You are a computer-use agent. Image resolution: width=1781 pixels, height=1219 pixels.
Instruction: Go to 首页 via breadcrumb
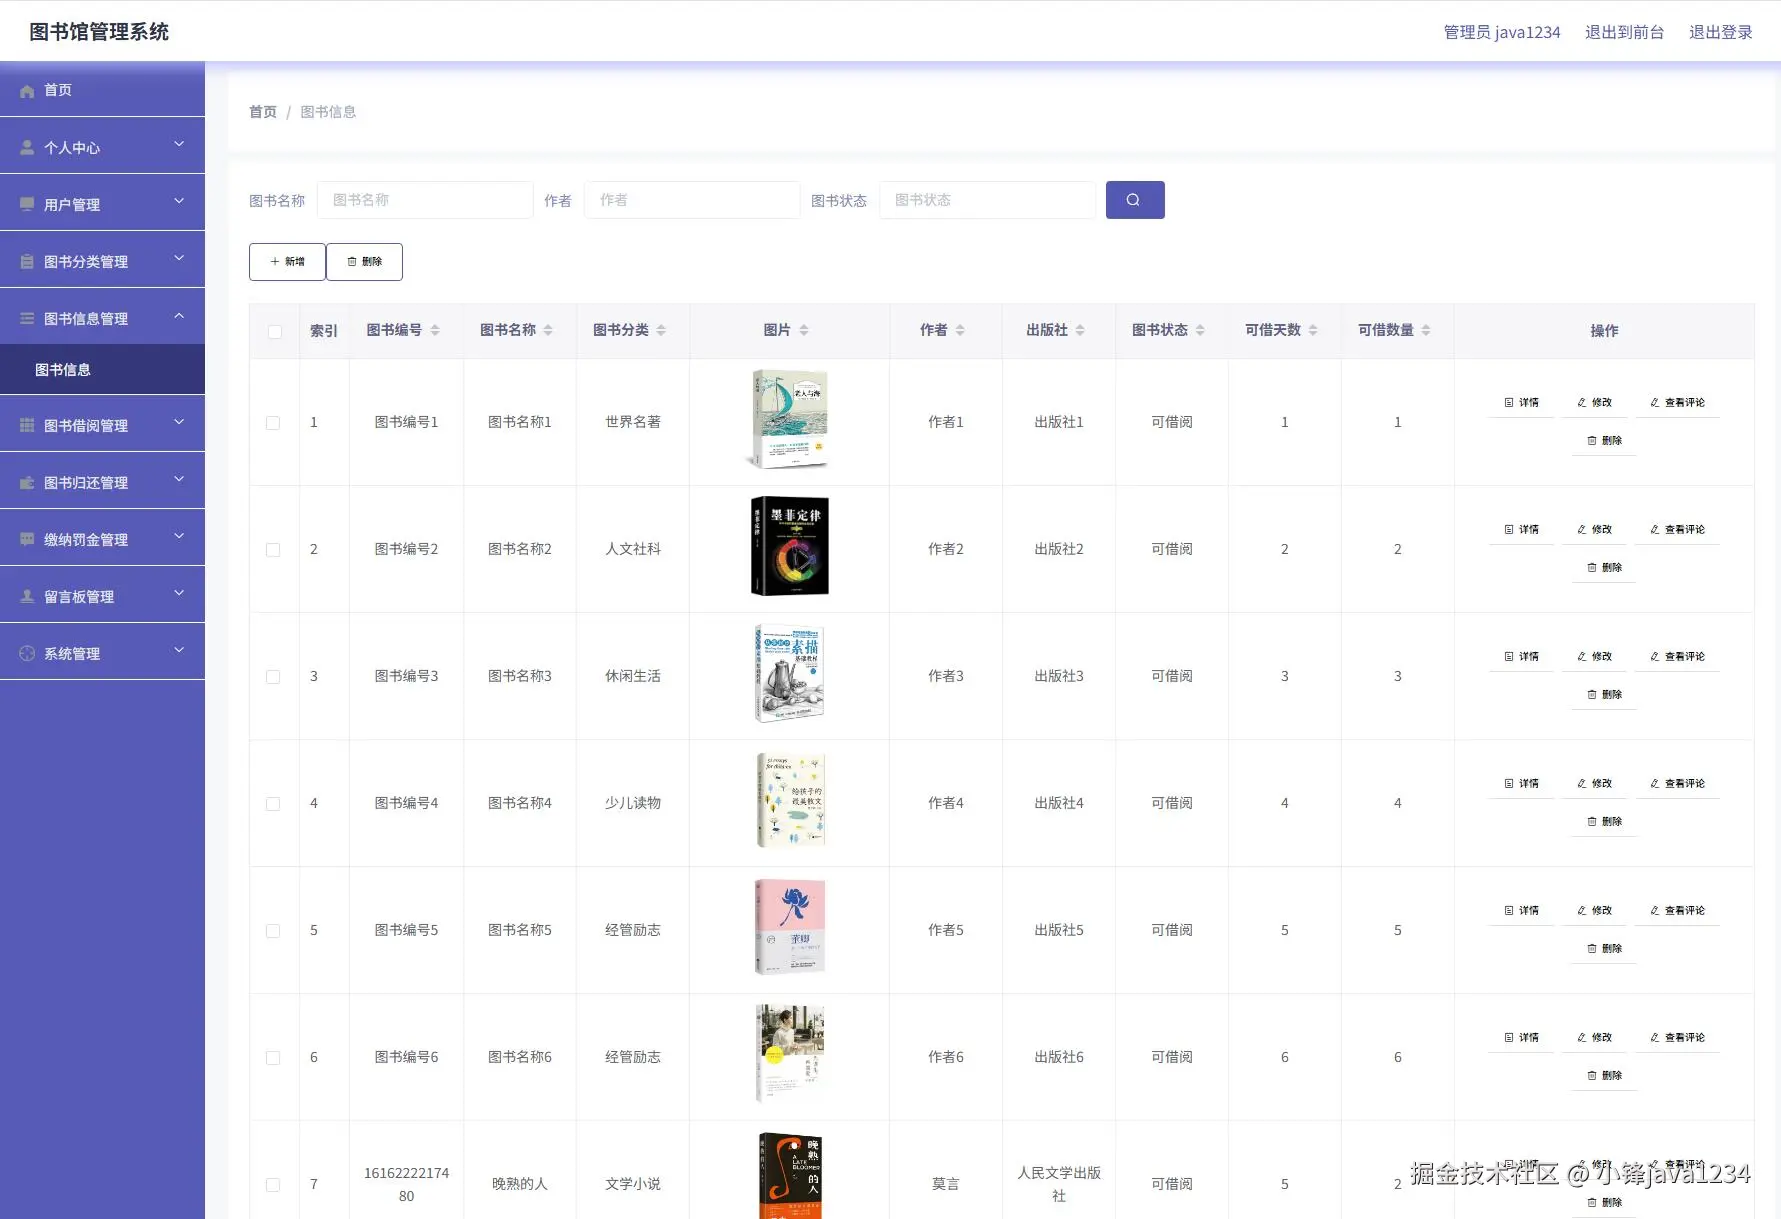click(x=263, y=112)
